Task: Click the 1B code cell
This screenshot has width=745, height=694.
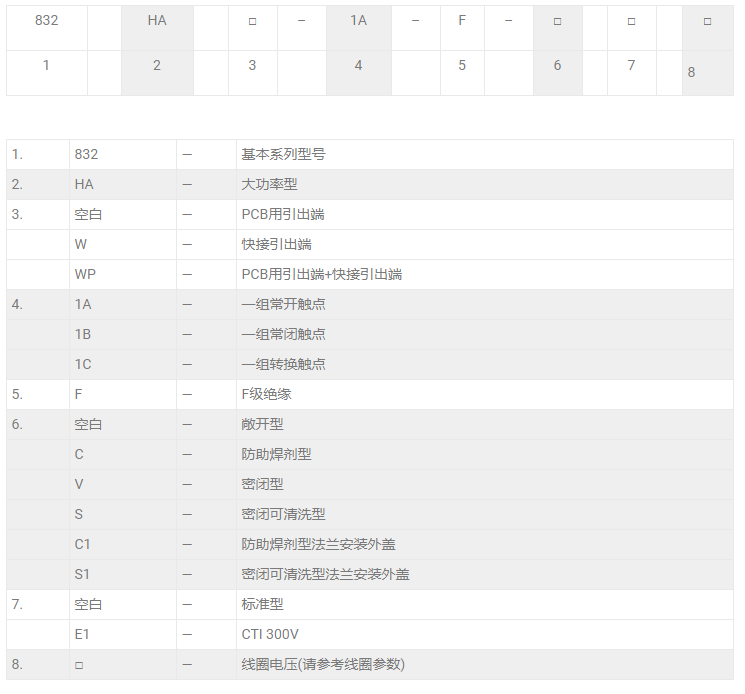Action: (83, 334)
